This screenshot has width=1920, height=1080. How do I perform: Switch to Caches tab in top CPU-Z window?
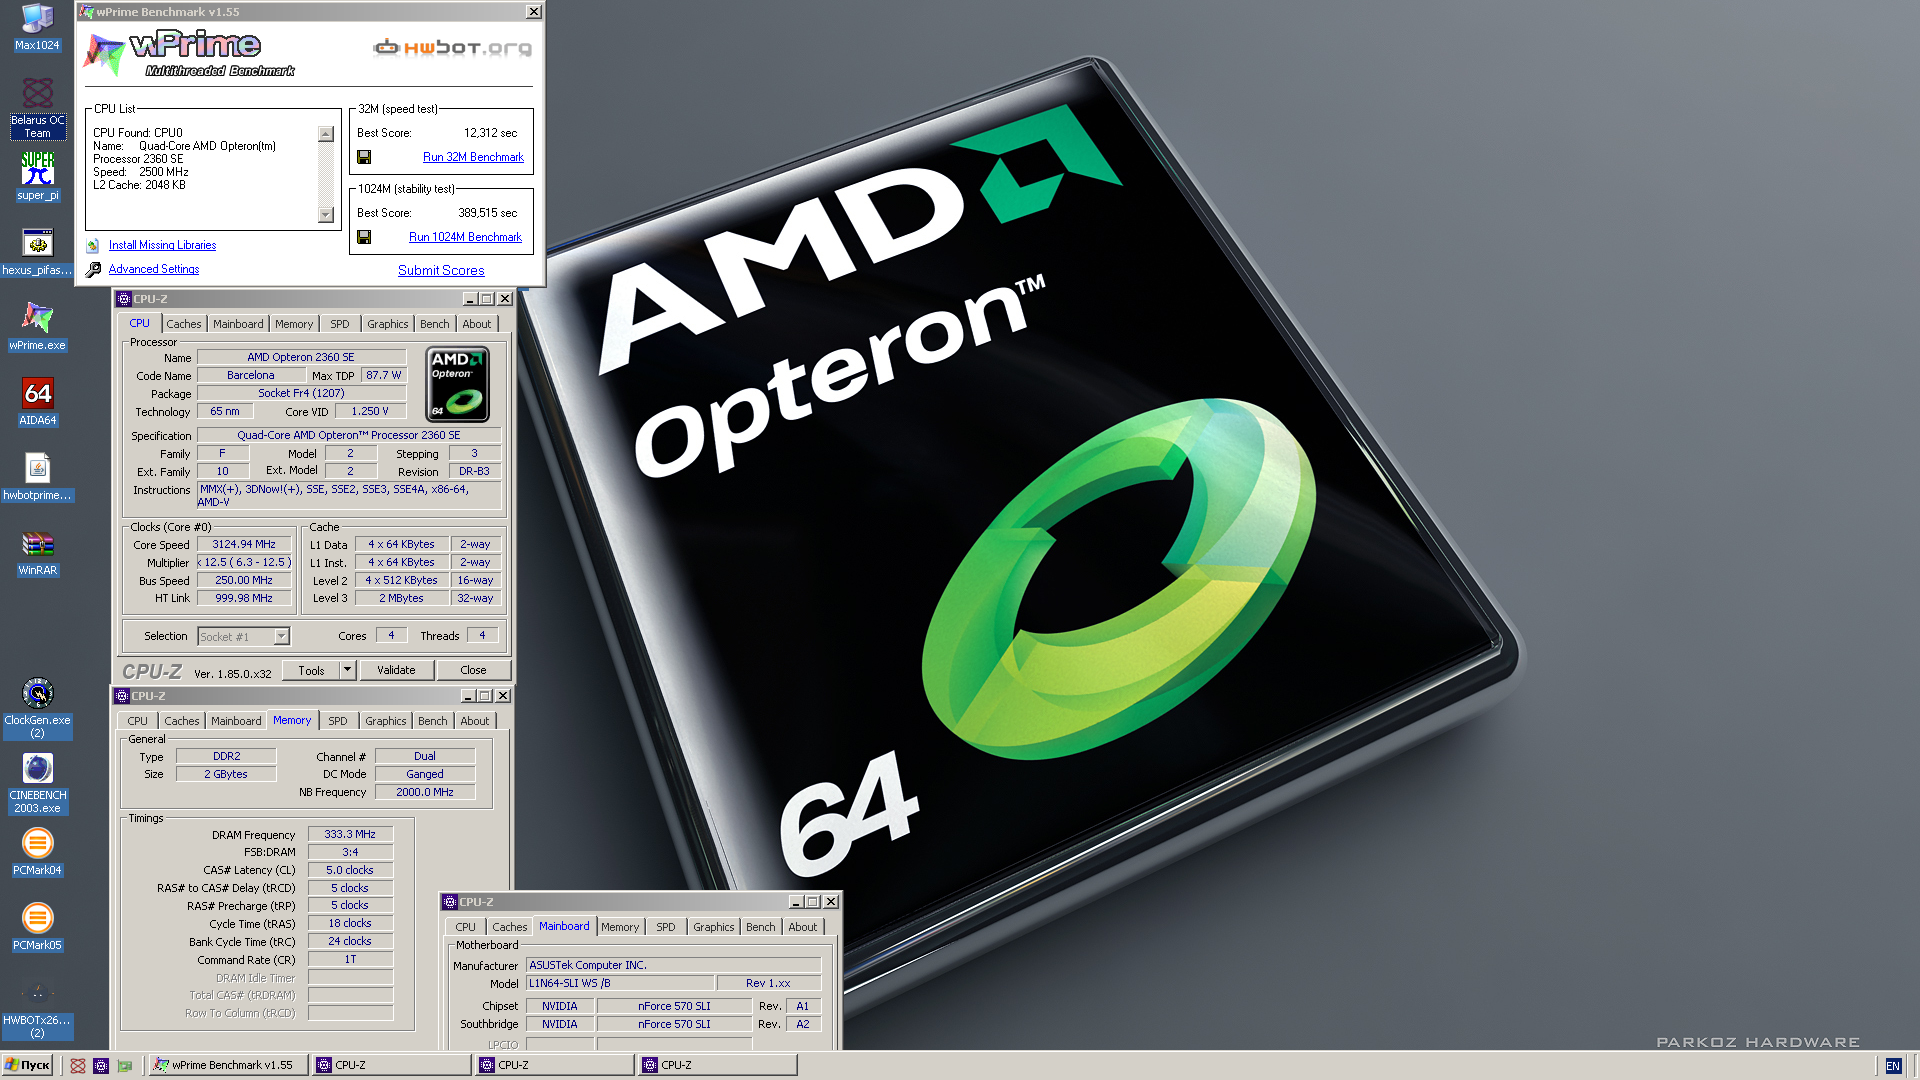pyautogui.click(x=183, y=324)
